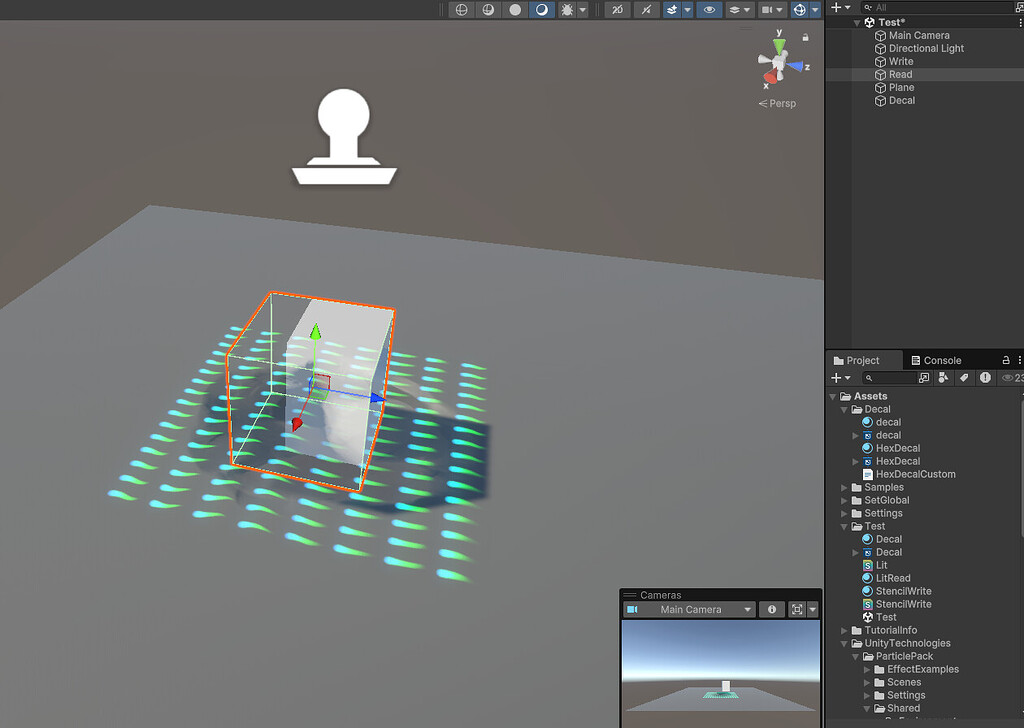Click the camera settings icon in Cameras overlay
The image size is (1024, 728).
click(x=797, y=609)
